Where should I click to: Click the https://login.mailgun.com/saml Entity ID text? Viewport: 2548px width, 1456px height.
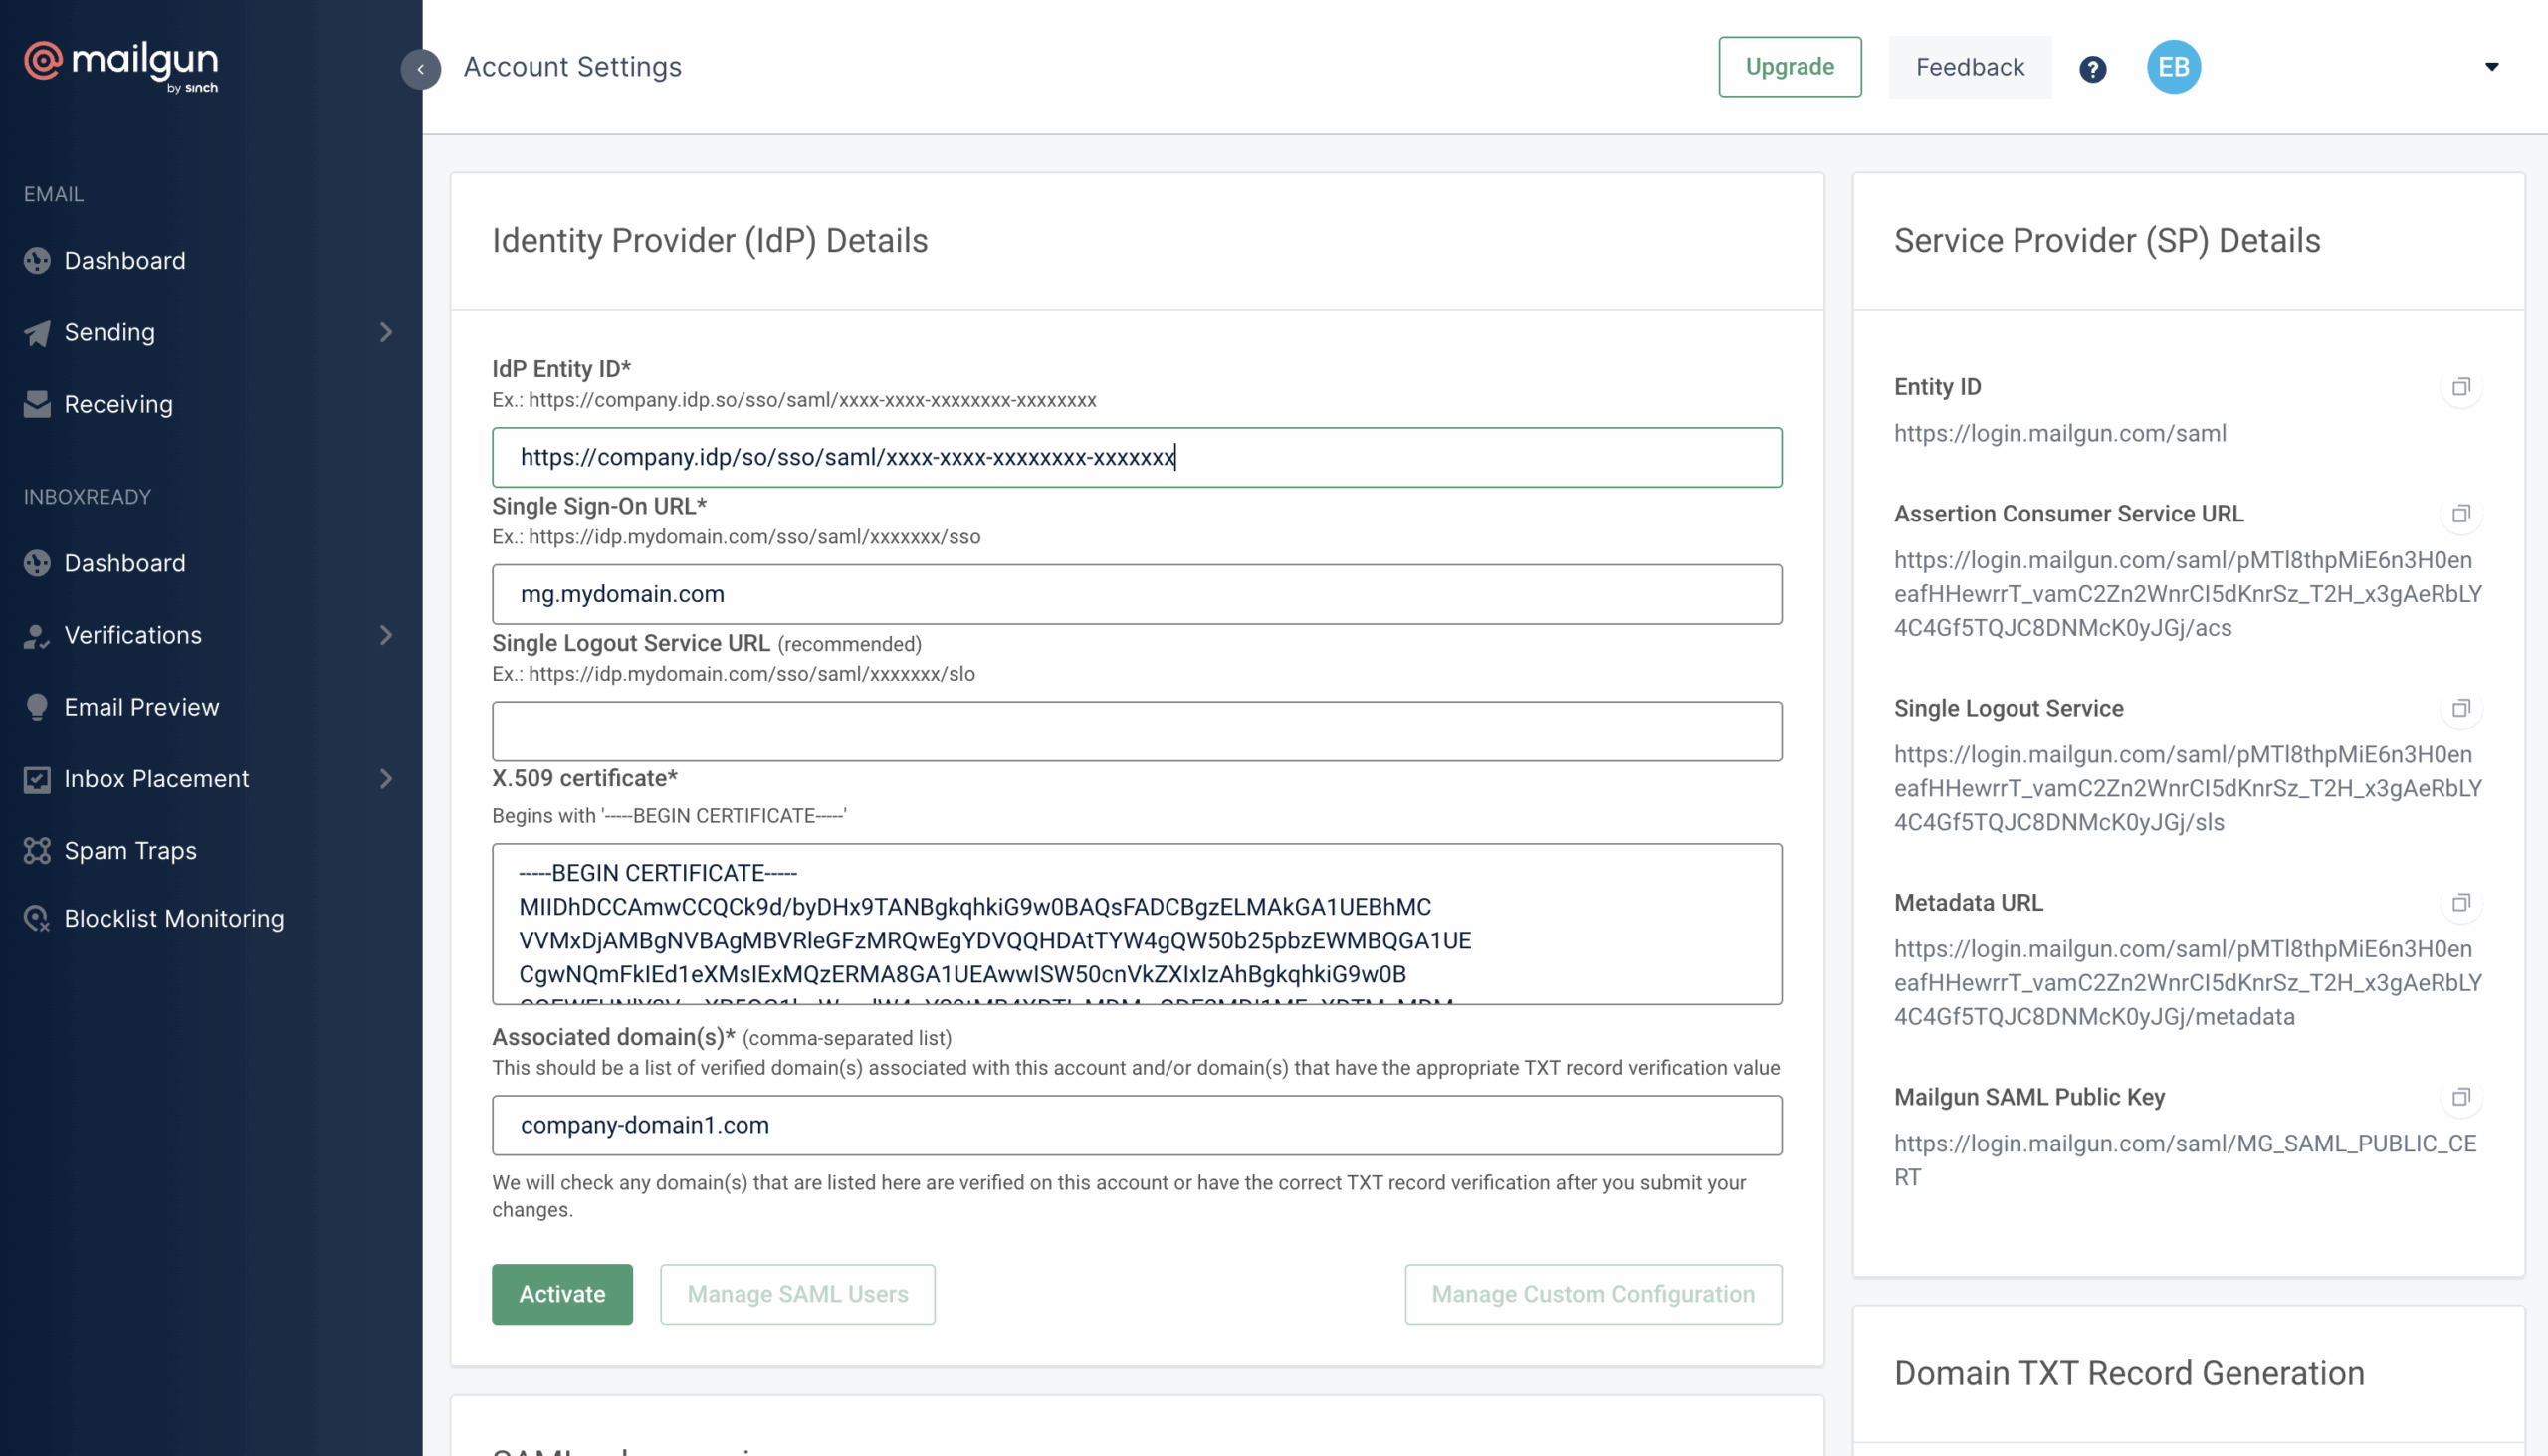[x=2060, y=433]
